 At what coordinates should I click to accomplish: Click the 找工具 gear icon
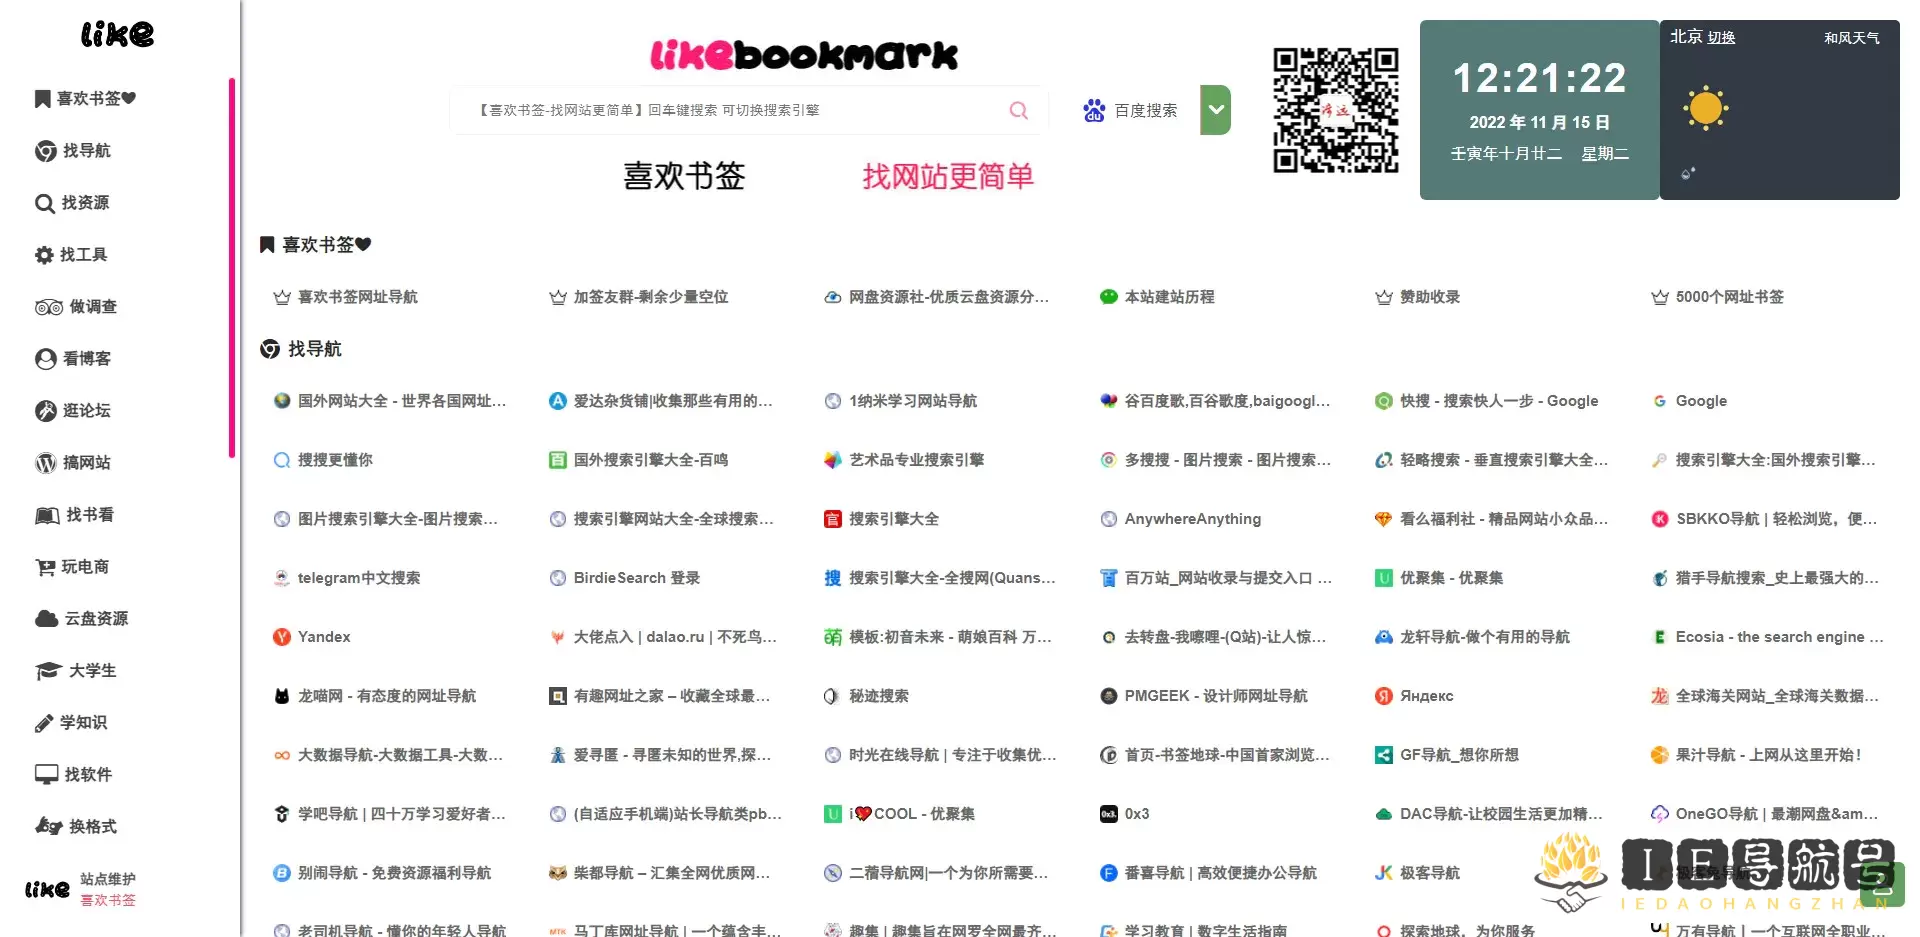pos(44,254)
